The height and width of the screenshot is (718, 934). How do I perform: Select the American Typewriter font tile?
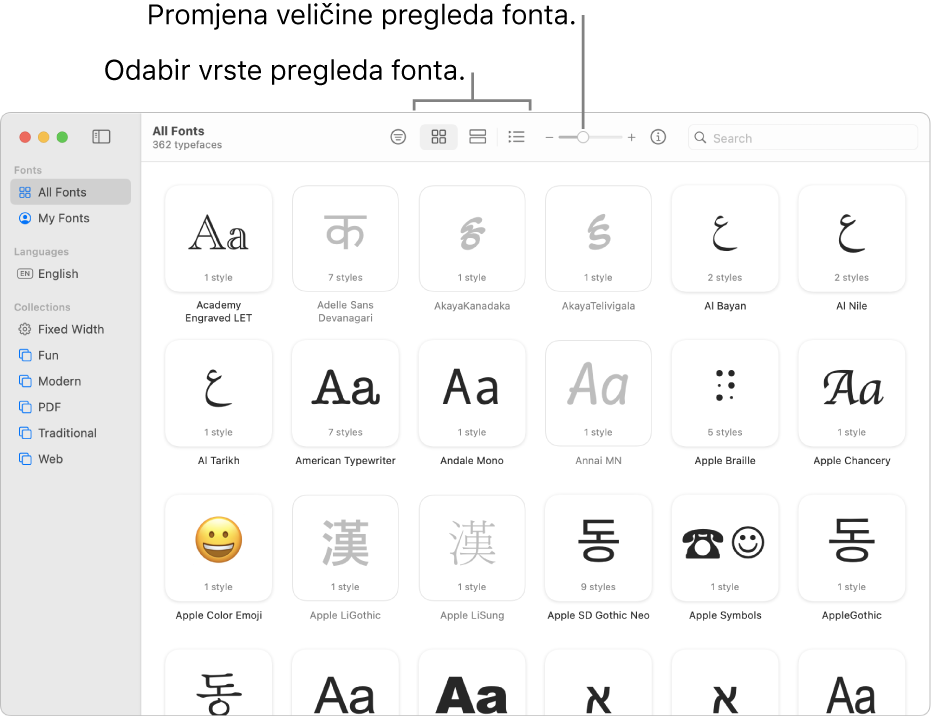click(x=345, y=393)
